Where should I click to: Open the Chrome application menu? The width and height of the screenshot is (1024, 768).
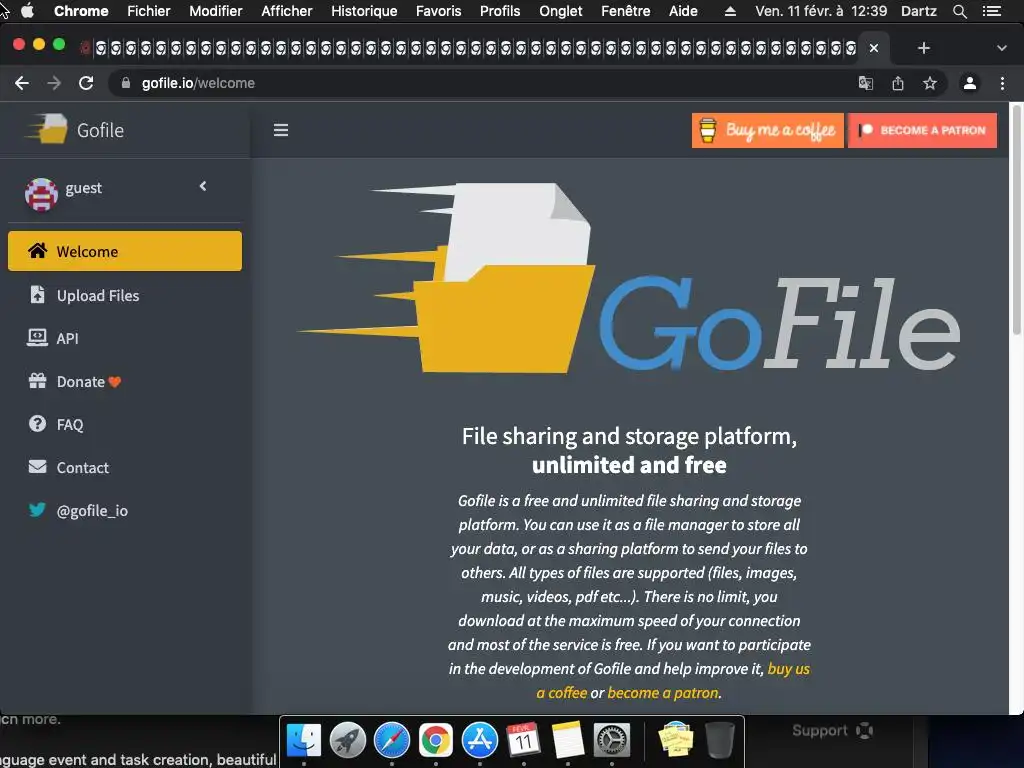81,11
